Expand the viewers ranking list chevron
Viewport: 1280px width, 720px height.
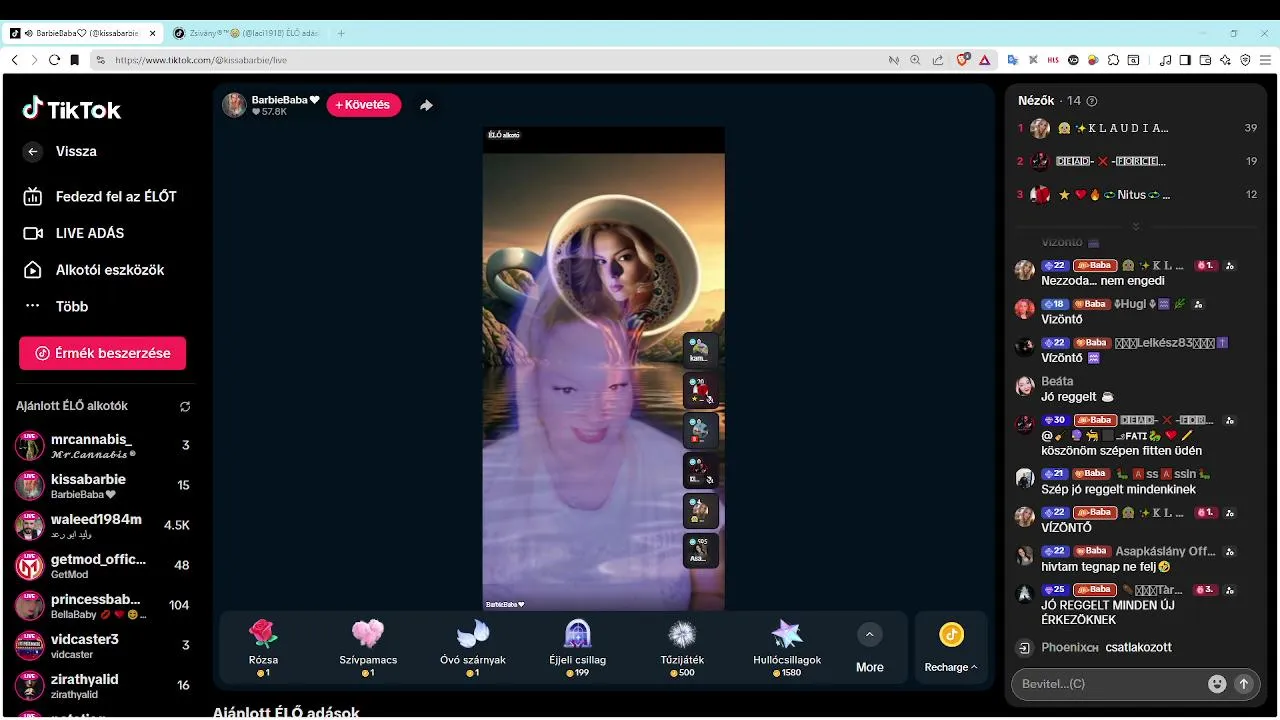[1136, 227]
